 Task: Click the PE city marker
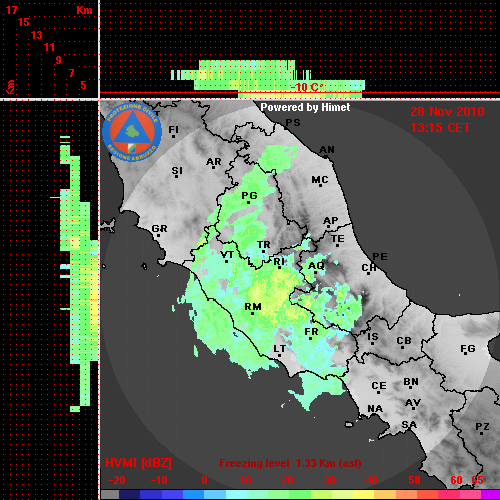[x=380, y=256]
